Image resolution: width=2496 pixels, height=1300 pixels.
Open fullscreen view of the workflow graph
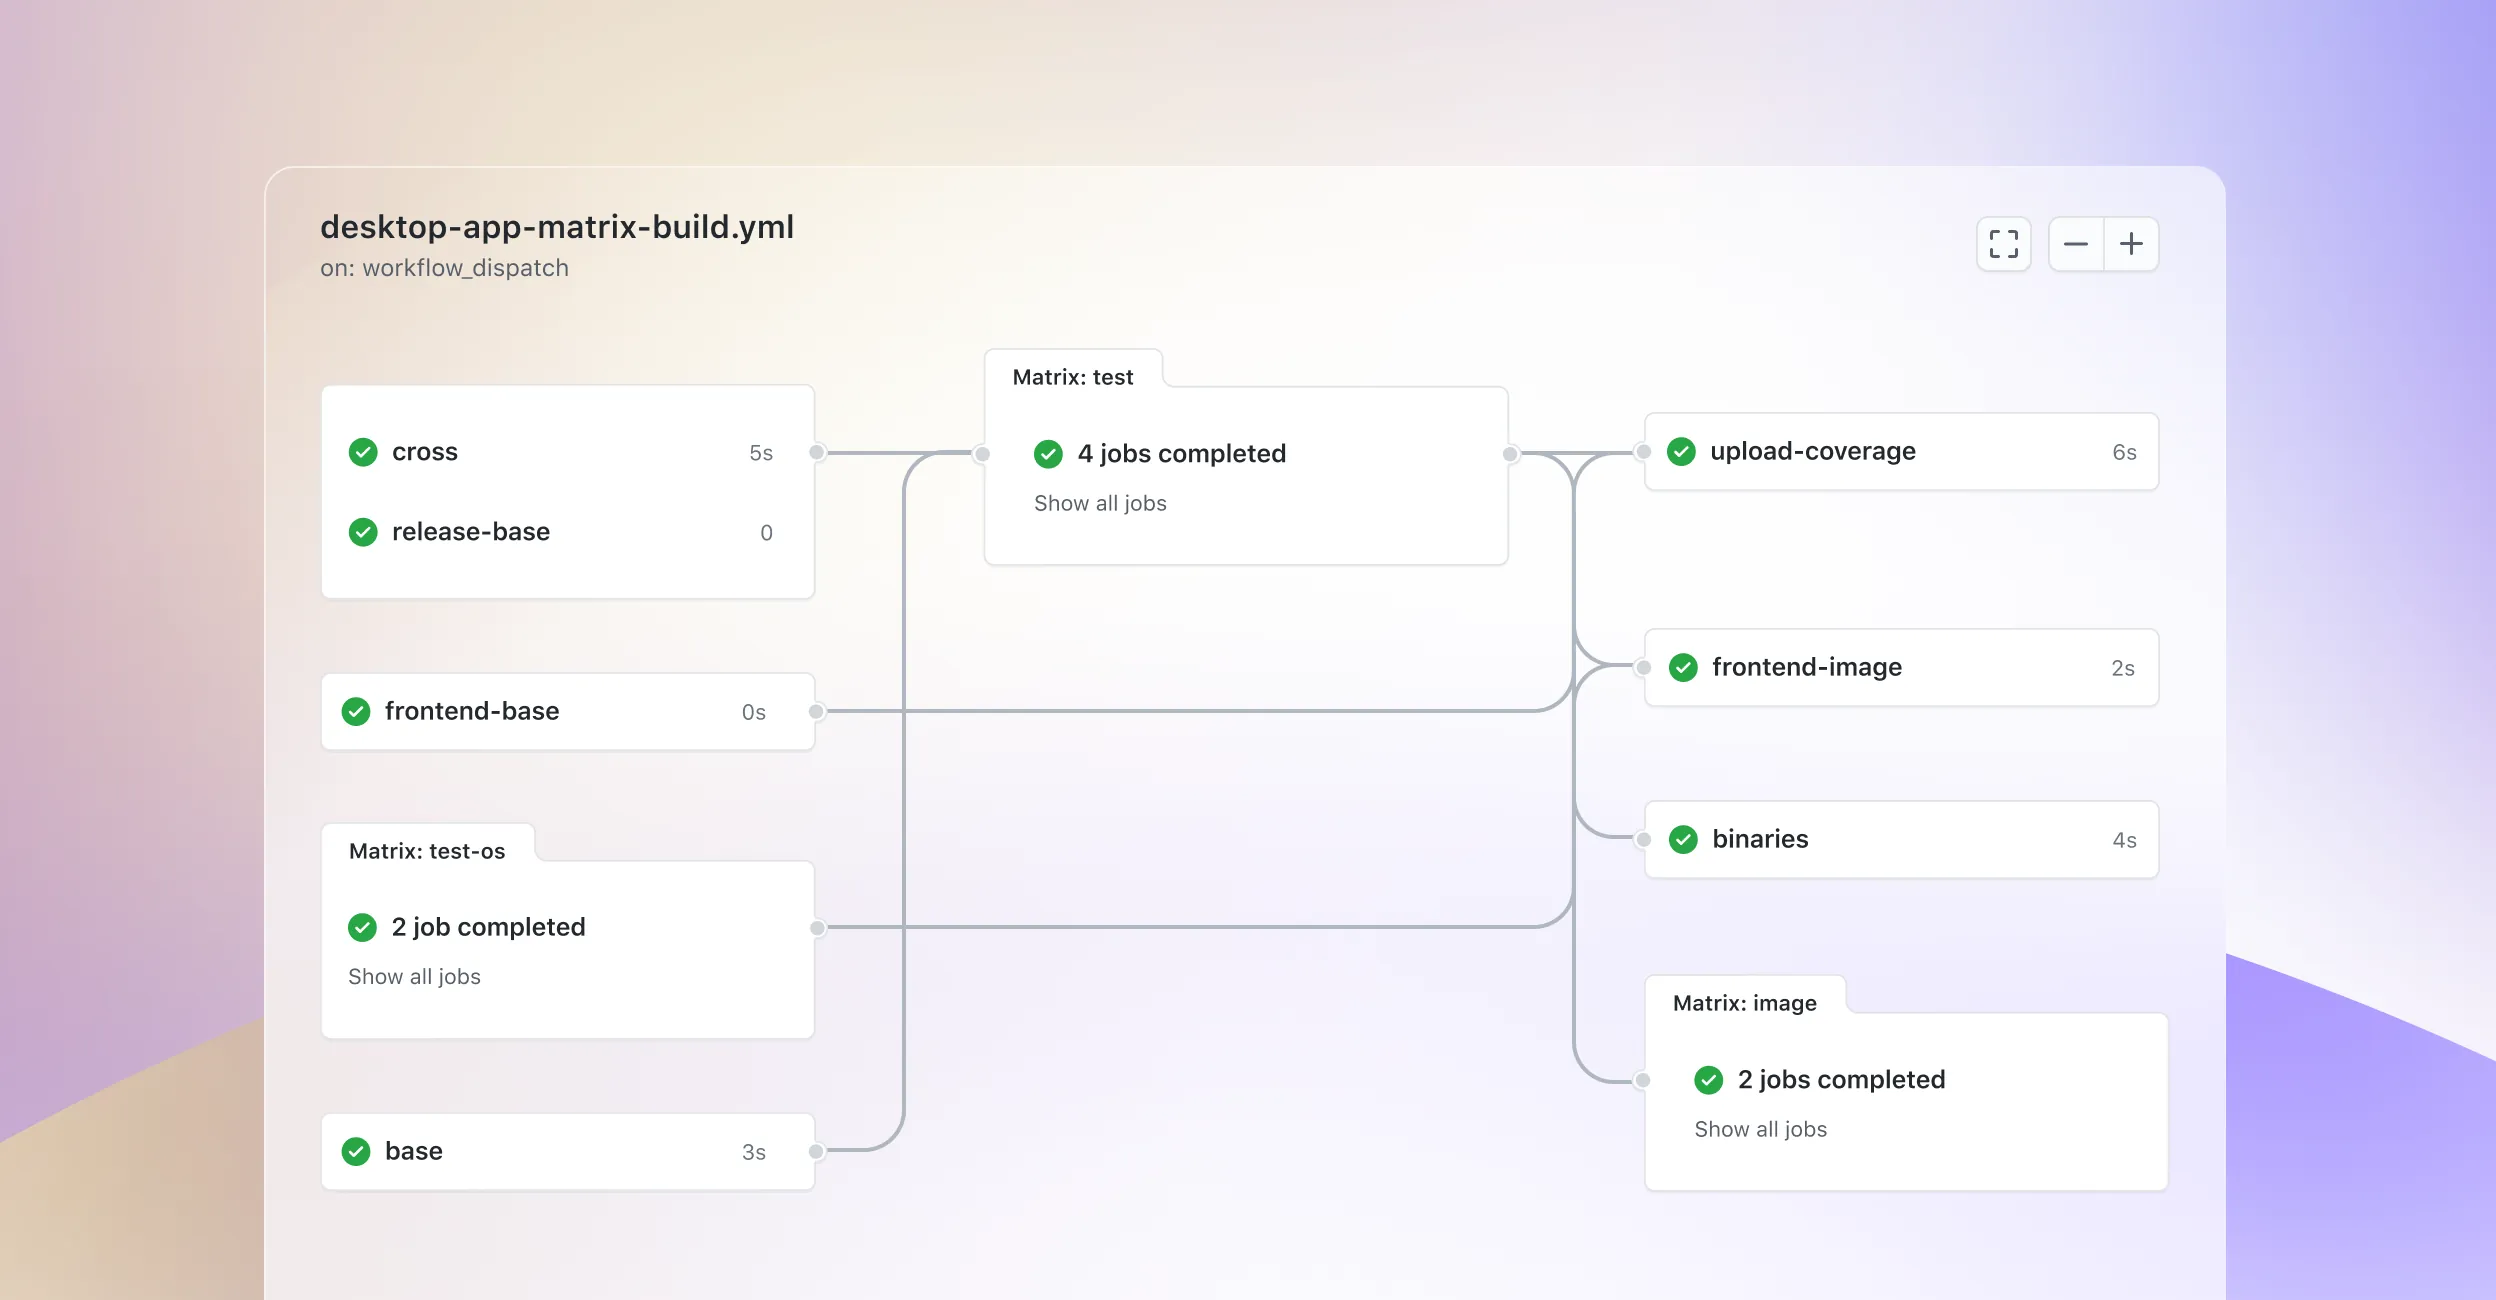pos(2004,244)
